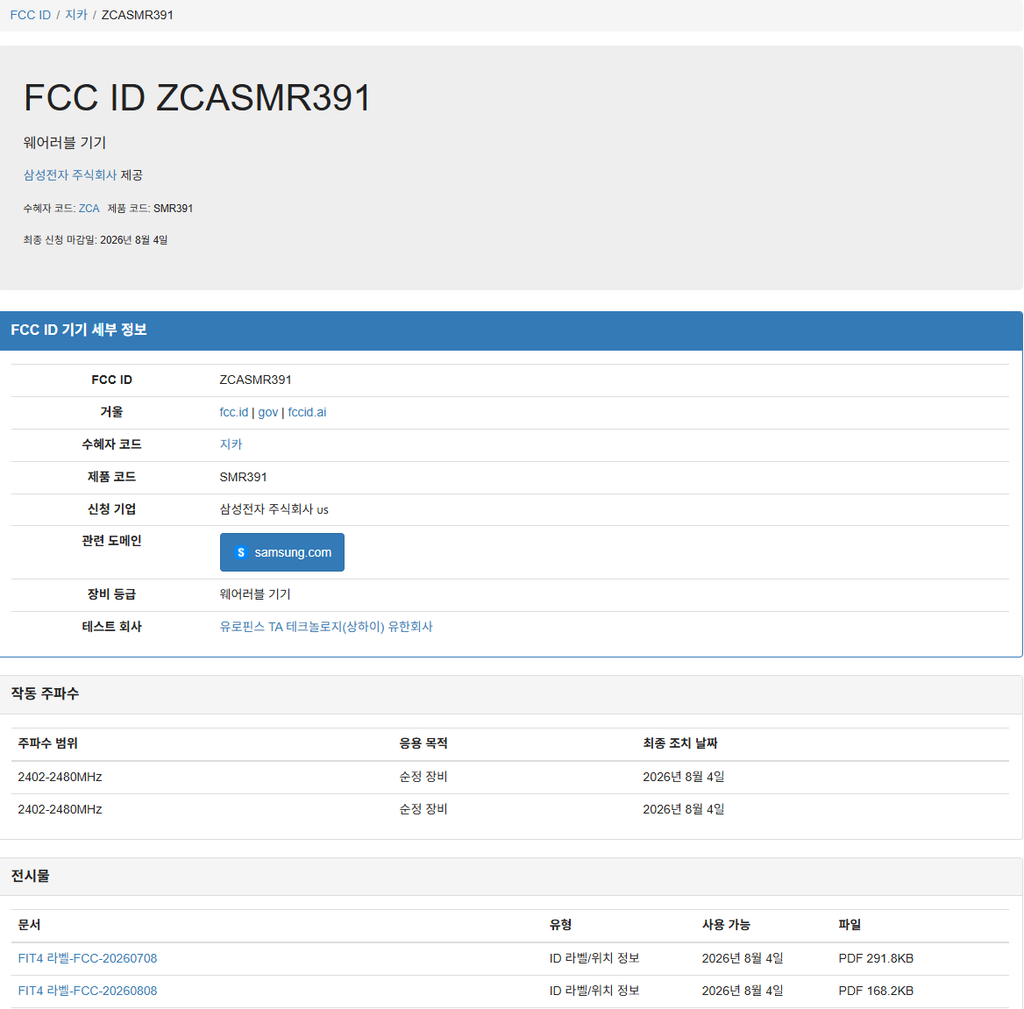Viewport: 1024px width, 1009px height.
Task: Click the 응용 목적 column header
Action: (x=423, y=743)
